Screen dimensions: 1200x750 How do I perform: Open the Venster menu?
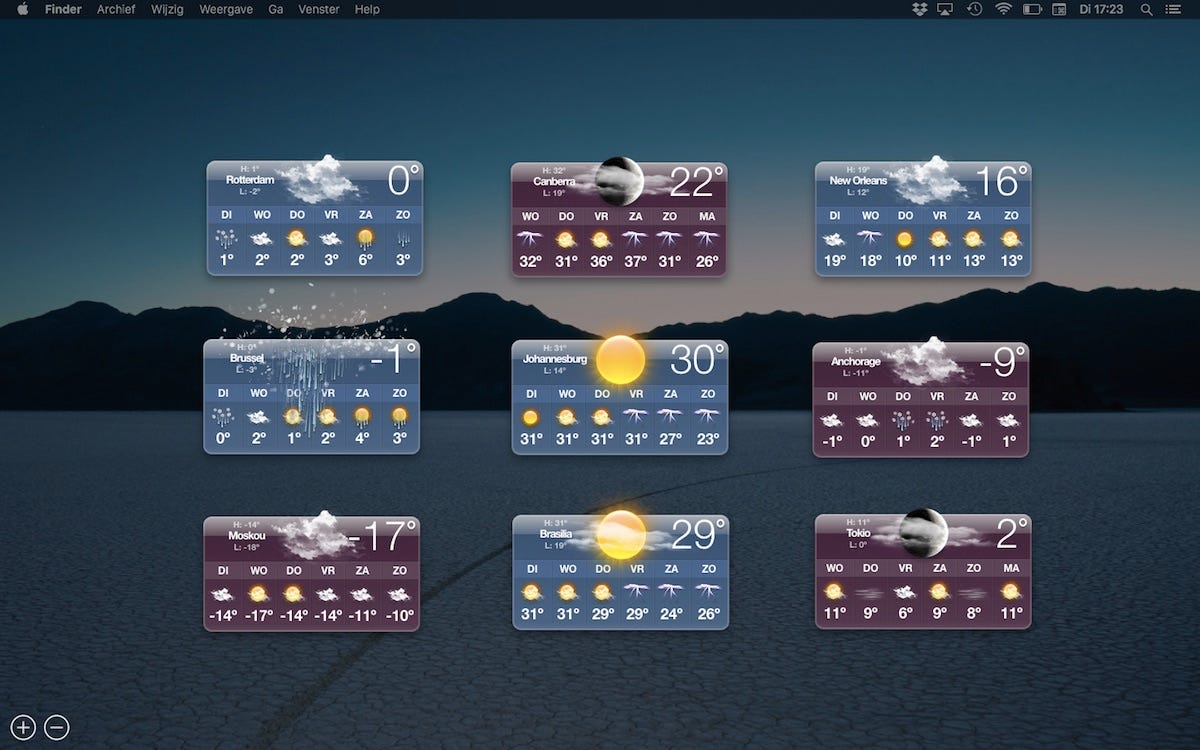(x=319, y=9)
